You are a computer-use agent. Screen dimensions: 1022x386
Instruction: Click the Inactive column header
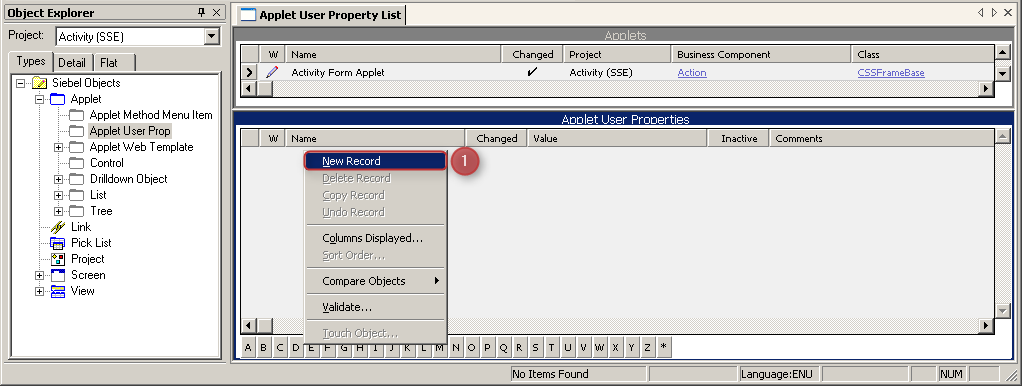(x=738, y=138)
